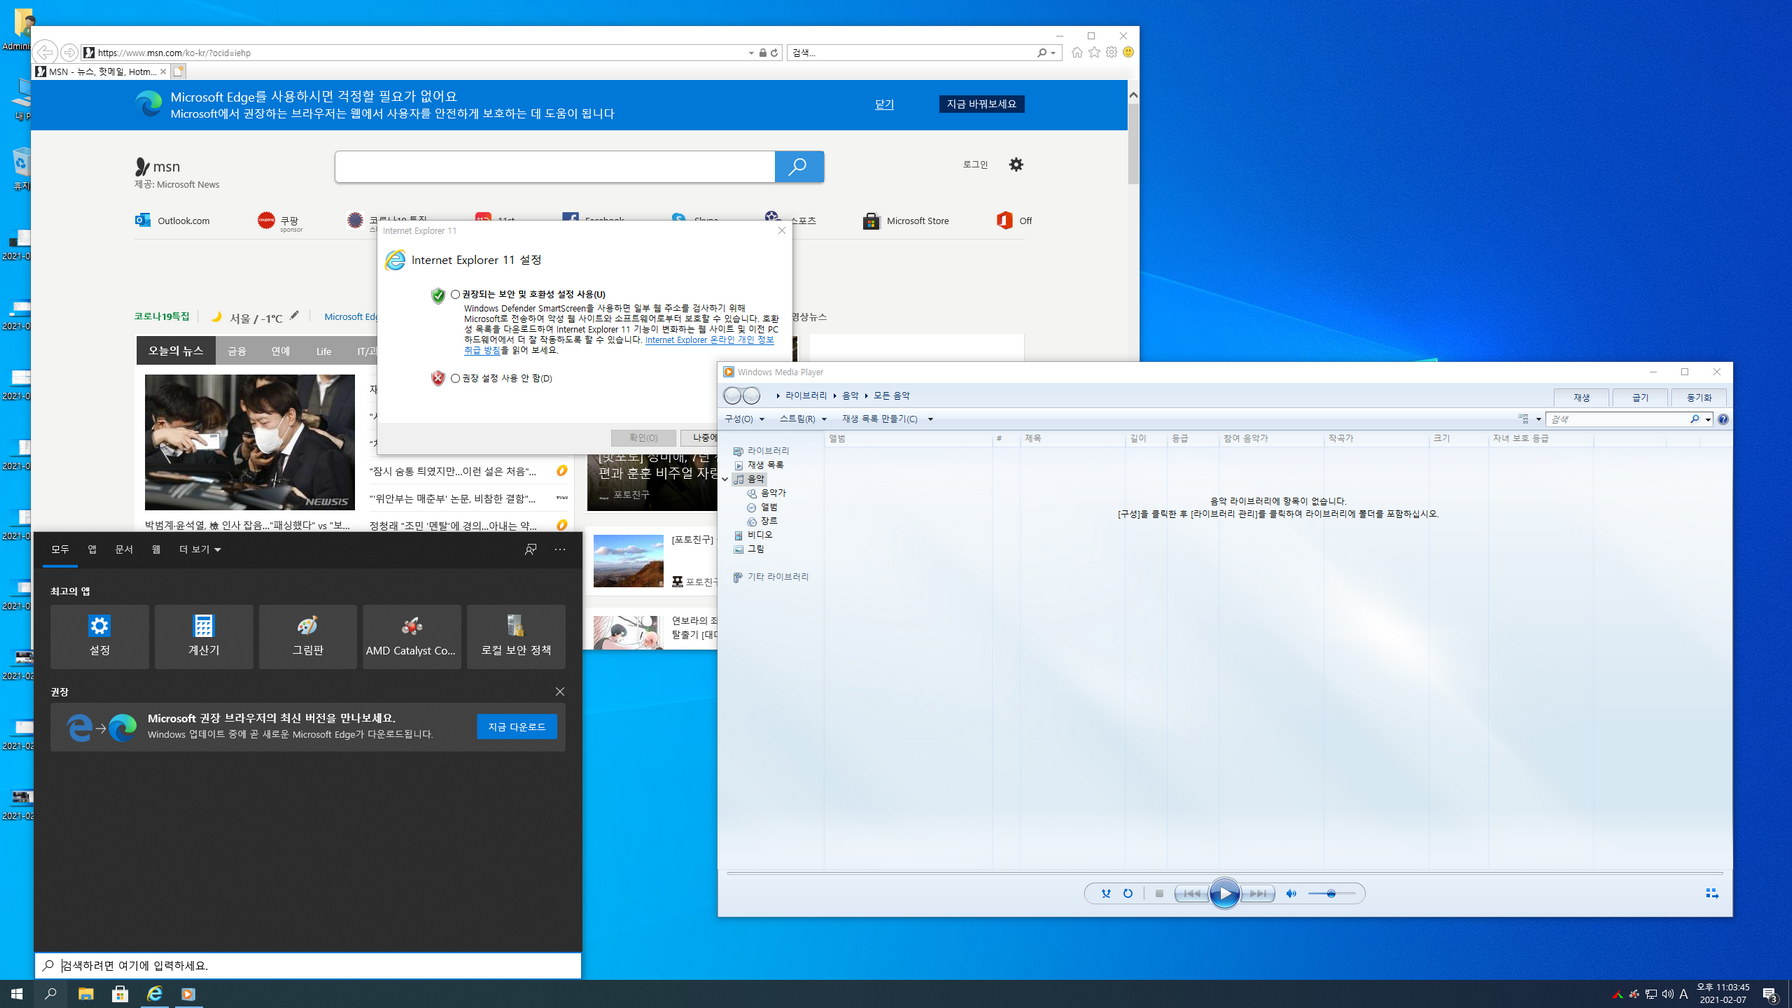This screenshot has width=1792, height=1008.
Task: Open the 스트림(R) dropdown menu
Action: (x=803, y=419)
